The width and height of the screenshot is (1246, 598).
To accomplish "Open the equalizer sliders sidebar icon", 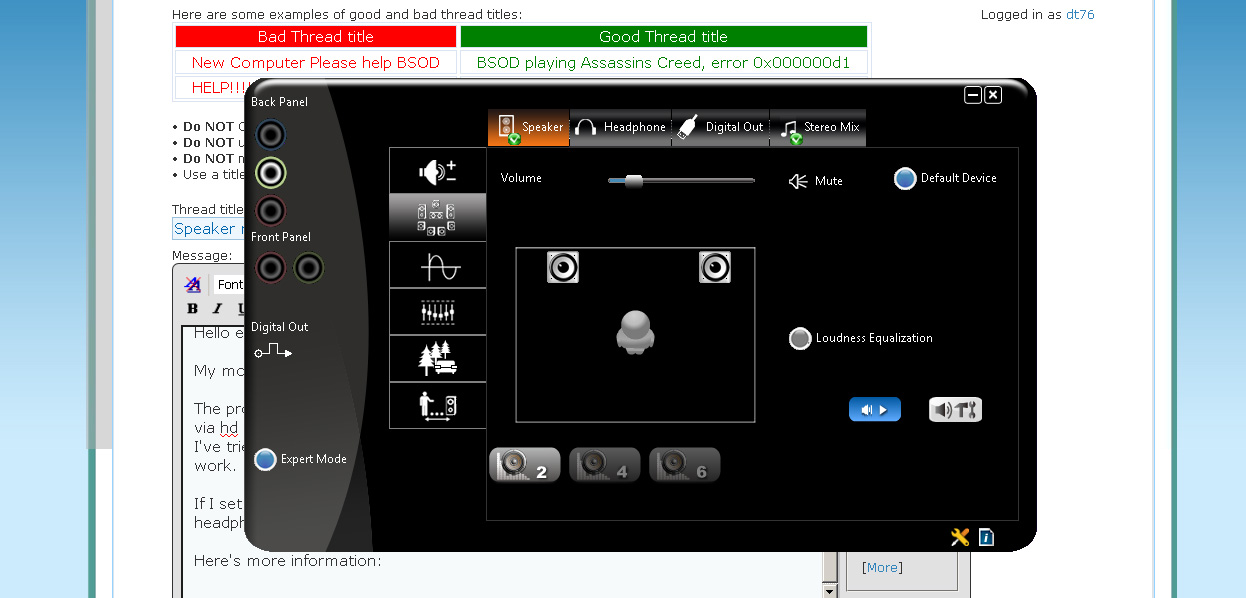I will pos(437,313).
